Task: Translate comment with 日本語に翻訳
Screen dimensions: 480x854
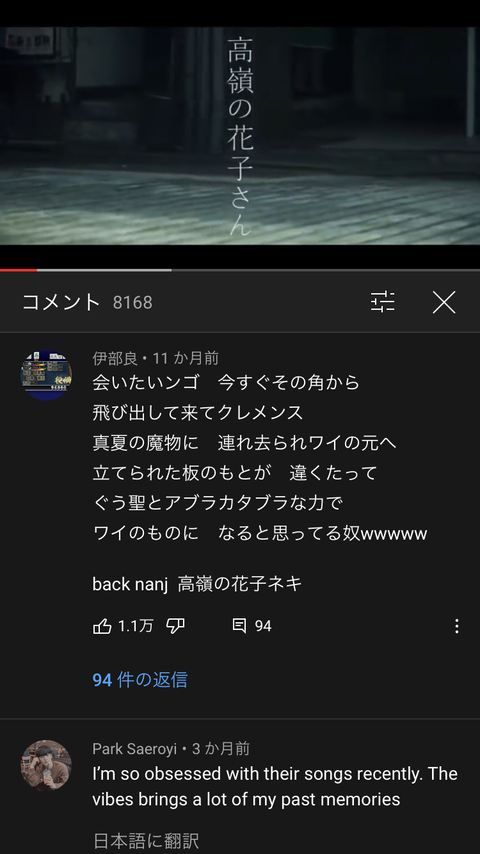Action: (145, 840)
